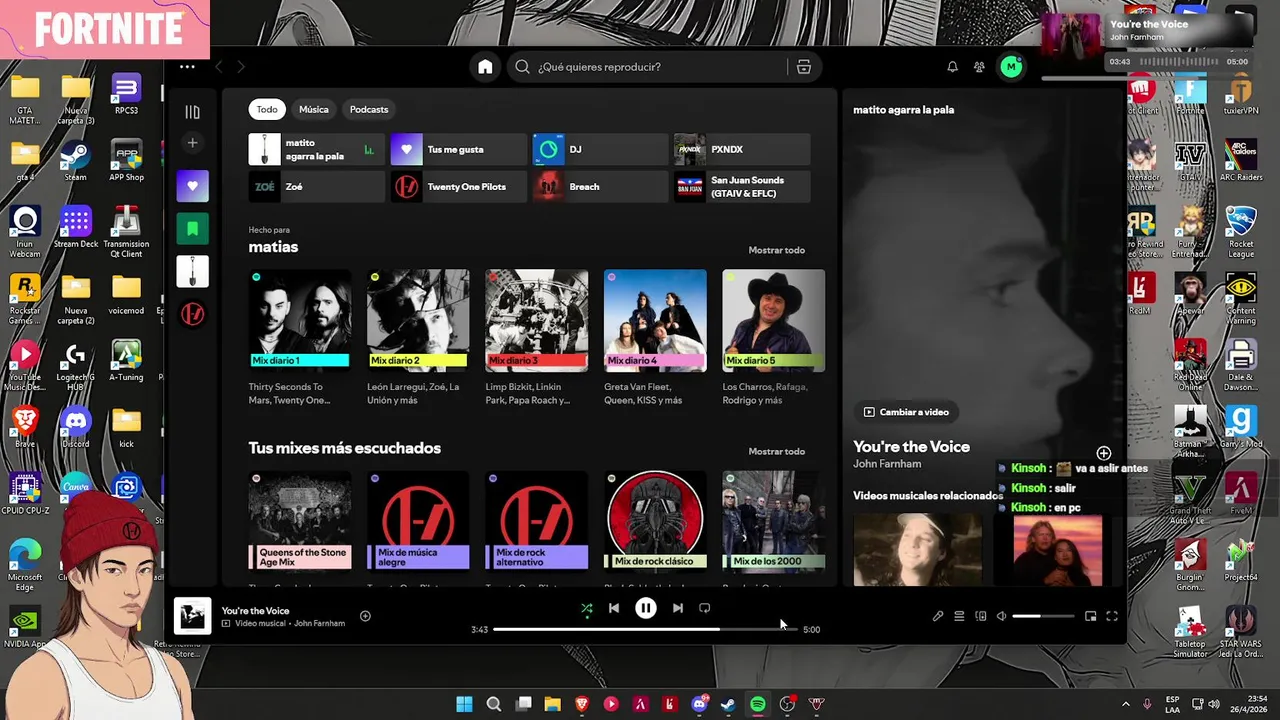Select the Música filter tab
The width and height of the screenshot is (1280, 720).
coord(314,109)
